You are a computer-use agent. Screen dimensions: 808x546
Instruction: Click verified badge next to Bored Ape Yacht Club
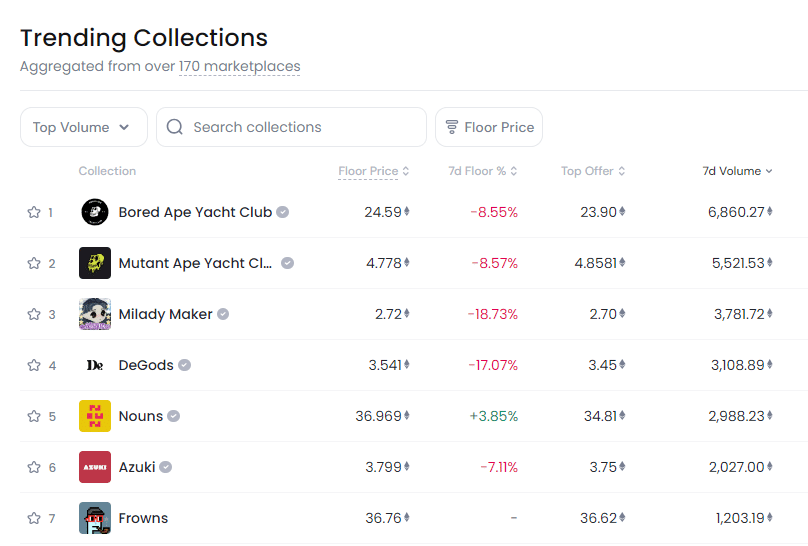(282, 212)
